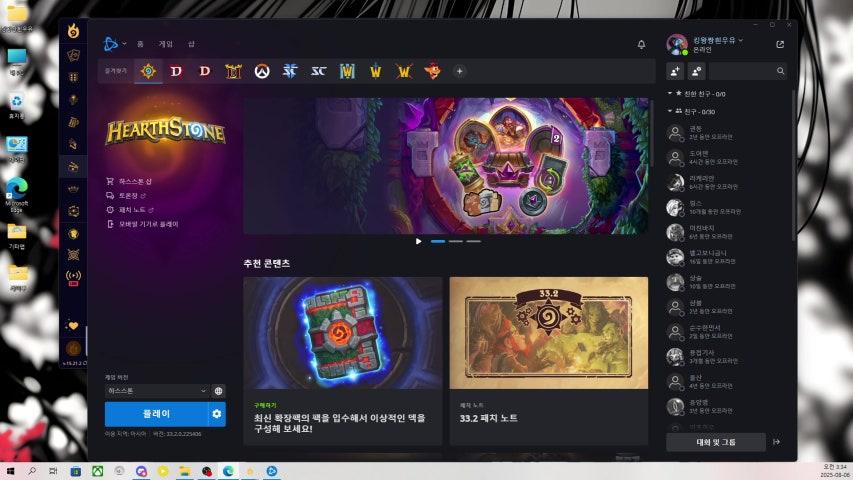Open the 토론장 link
Screen dimensions: 853x480
(x=126, y=195)
